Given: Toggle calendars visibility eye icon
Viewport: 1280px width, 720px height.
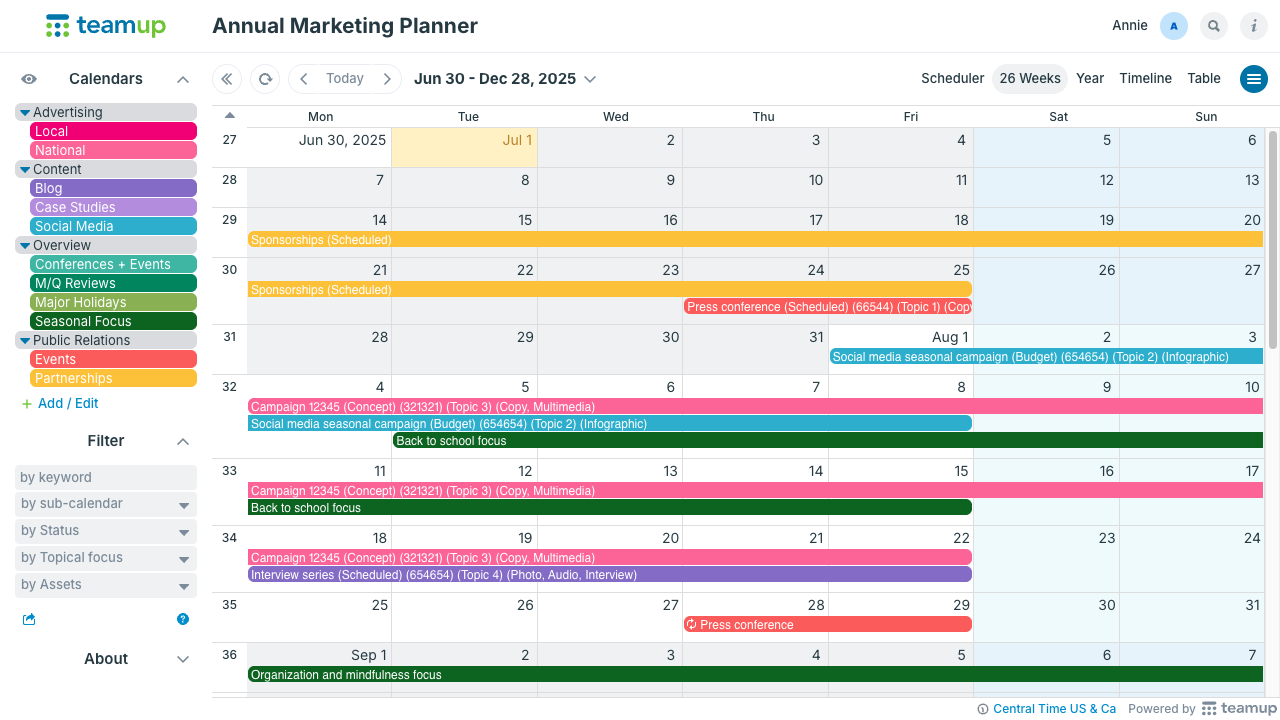Looking at the screenshot, I should tap(29, 79).
